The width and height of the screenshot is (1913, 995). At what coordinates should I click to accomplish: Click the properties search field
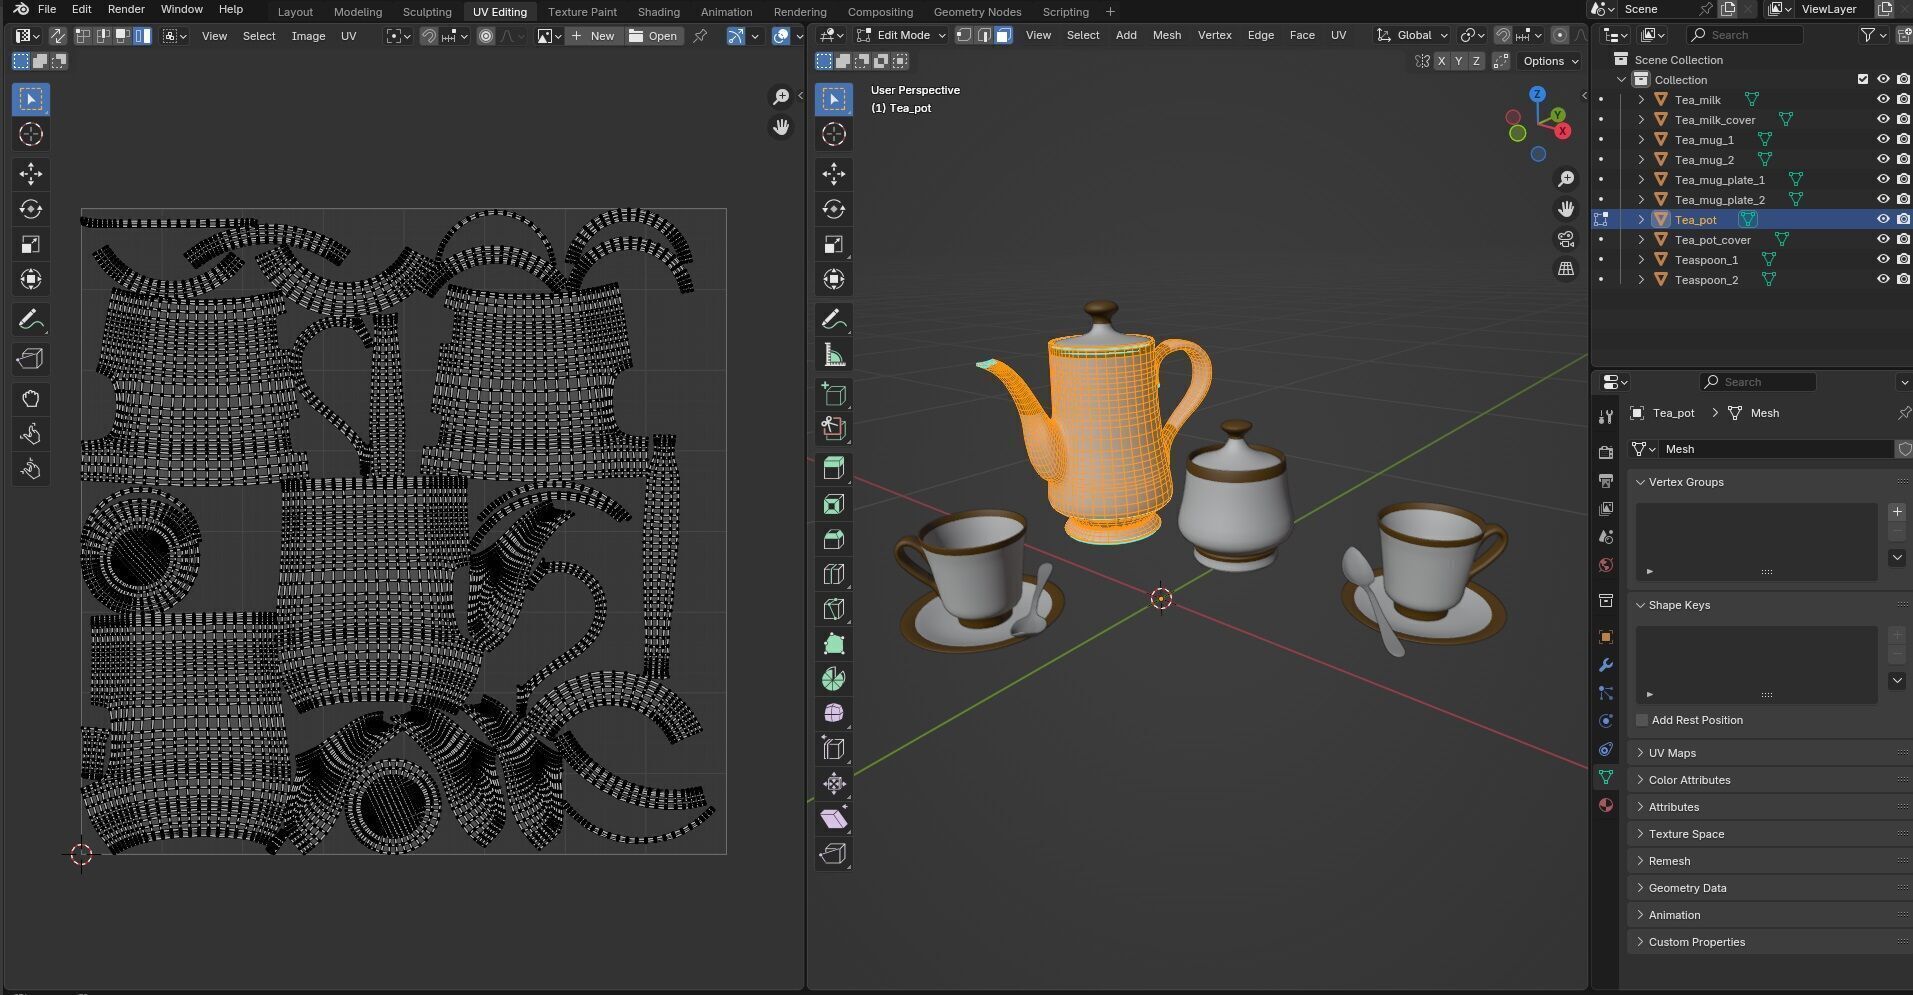click(1757, 382)
